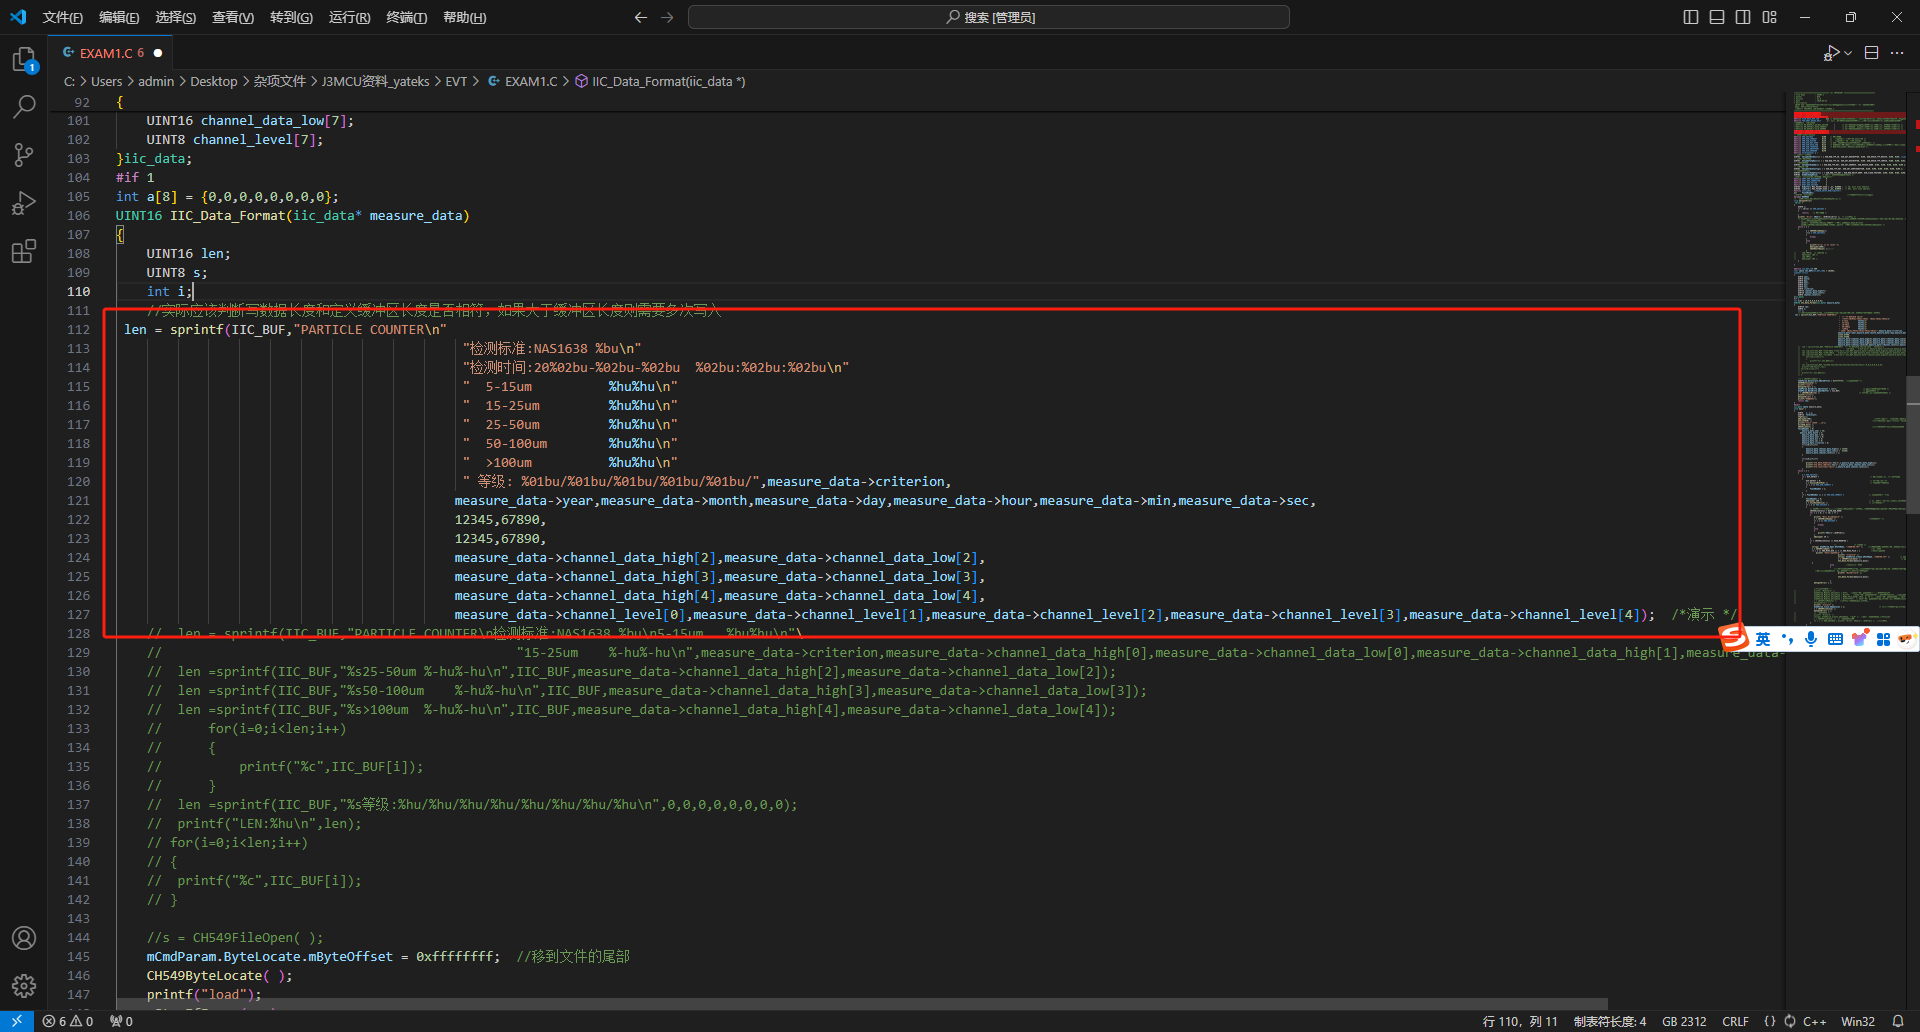Open the notifications bell icon
This screenshot has height=1032, width=1920.
(x=1898, y=1021)
